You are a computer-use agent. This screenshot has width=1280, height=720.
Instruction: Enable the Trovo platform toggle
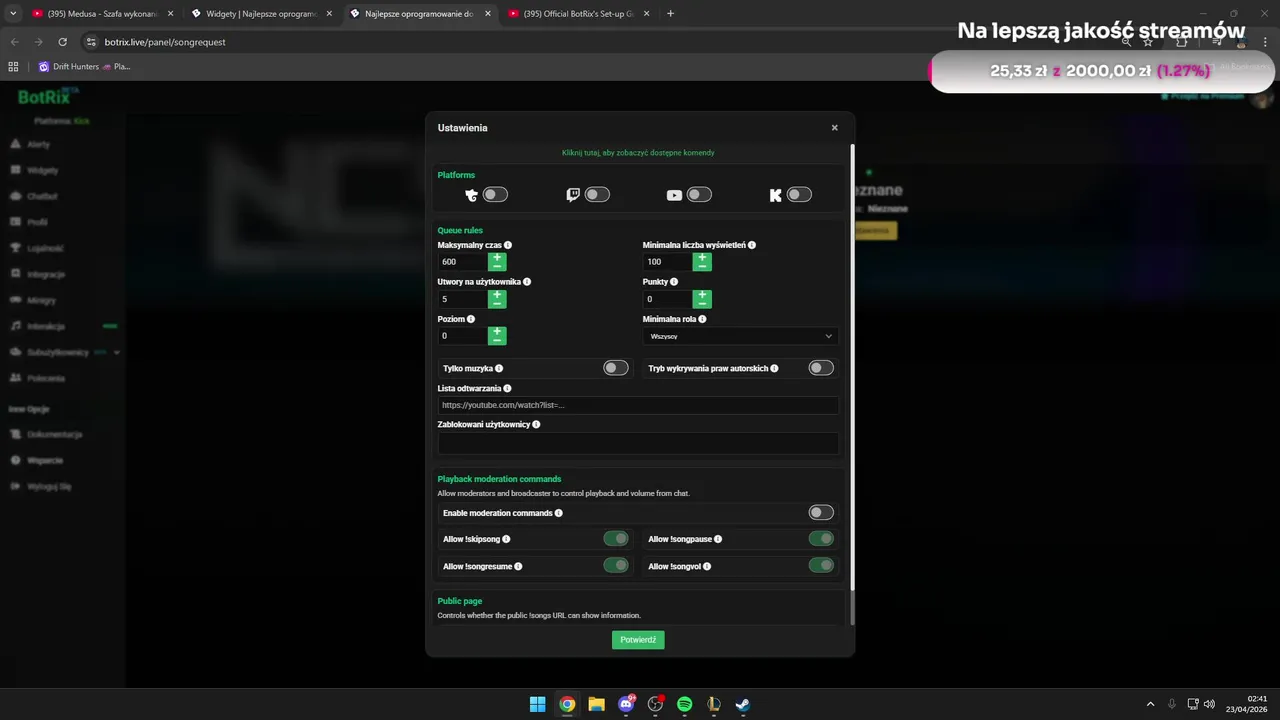coord(496,195)
